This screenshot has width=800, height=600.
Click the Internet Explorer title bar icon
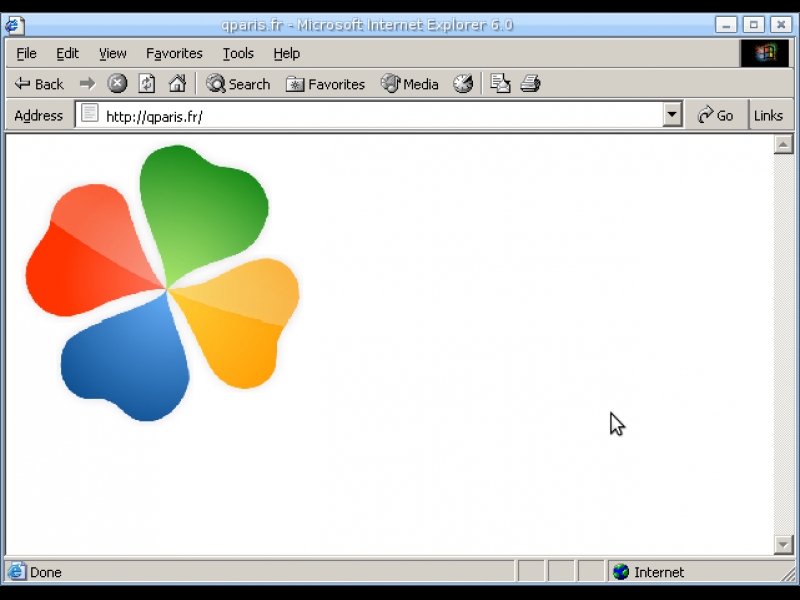[15, 25]
